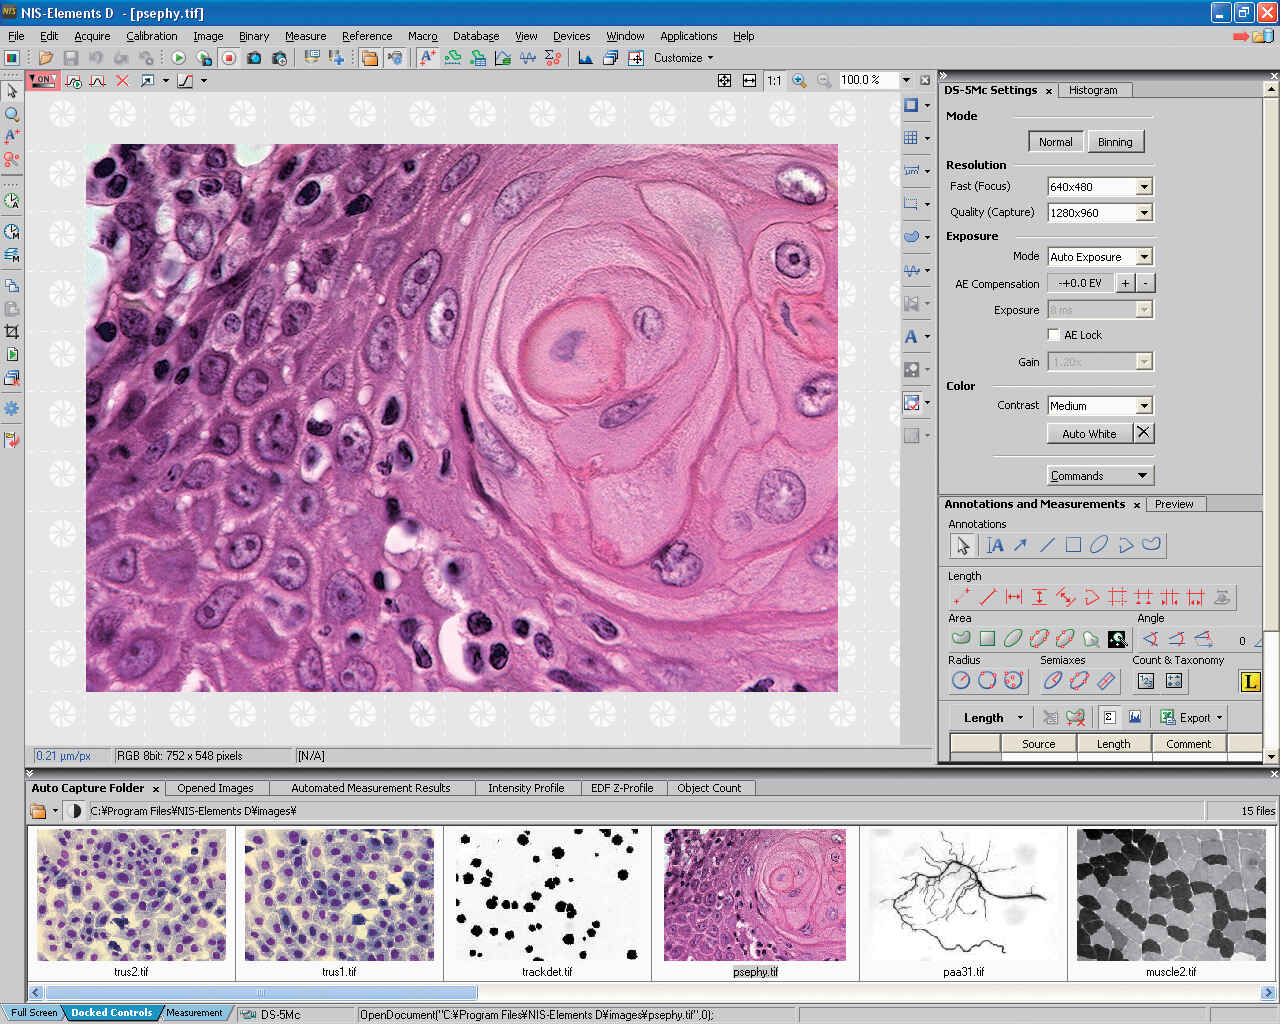Switch to the Intensity Profile tab
This screenshot has height=1024, width=1280.
[x=526, y=788]
